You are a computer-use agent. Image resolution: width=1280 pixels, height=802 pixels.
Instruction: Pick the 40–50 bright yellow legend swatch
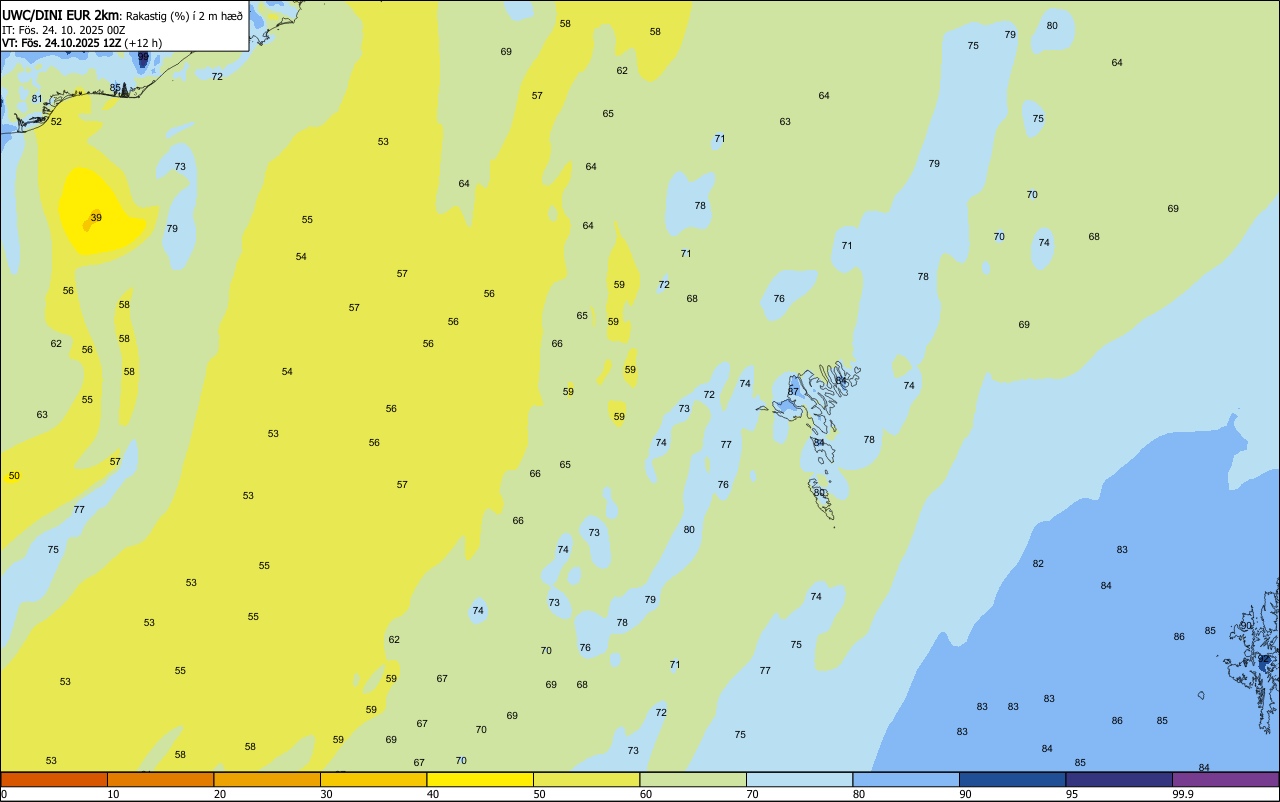pos(480,779)
